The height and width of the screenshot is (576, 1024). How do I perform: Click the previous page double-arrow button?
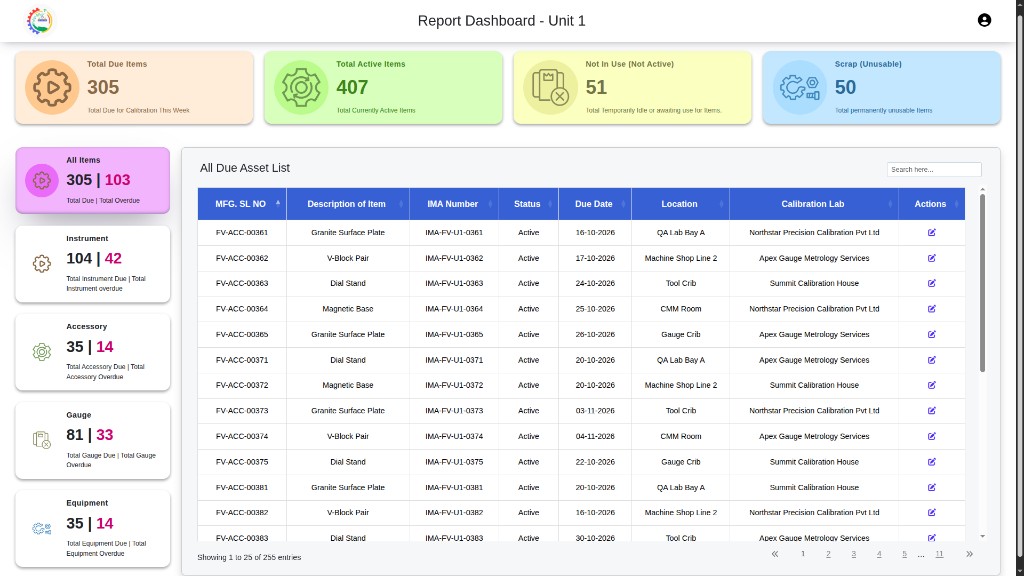coord(775,554)
